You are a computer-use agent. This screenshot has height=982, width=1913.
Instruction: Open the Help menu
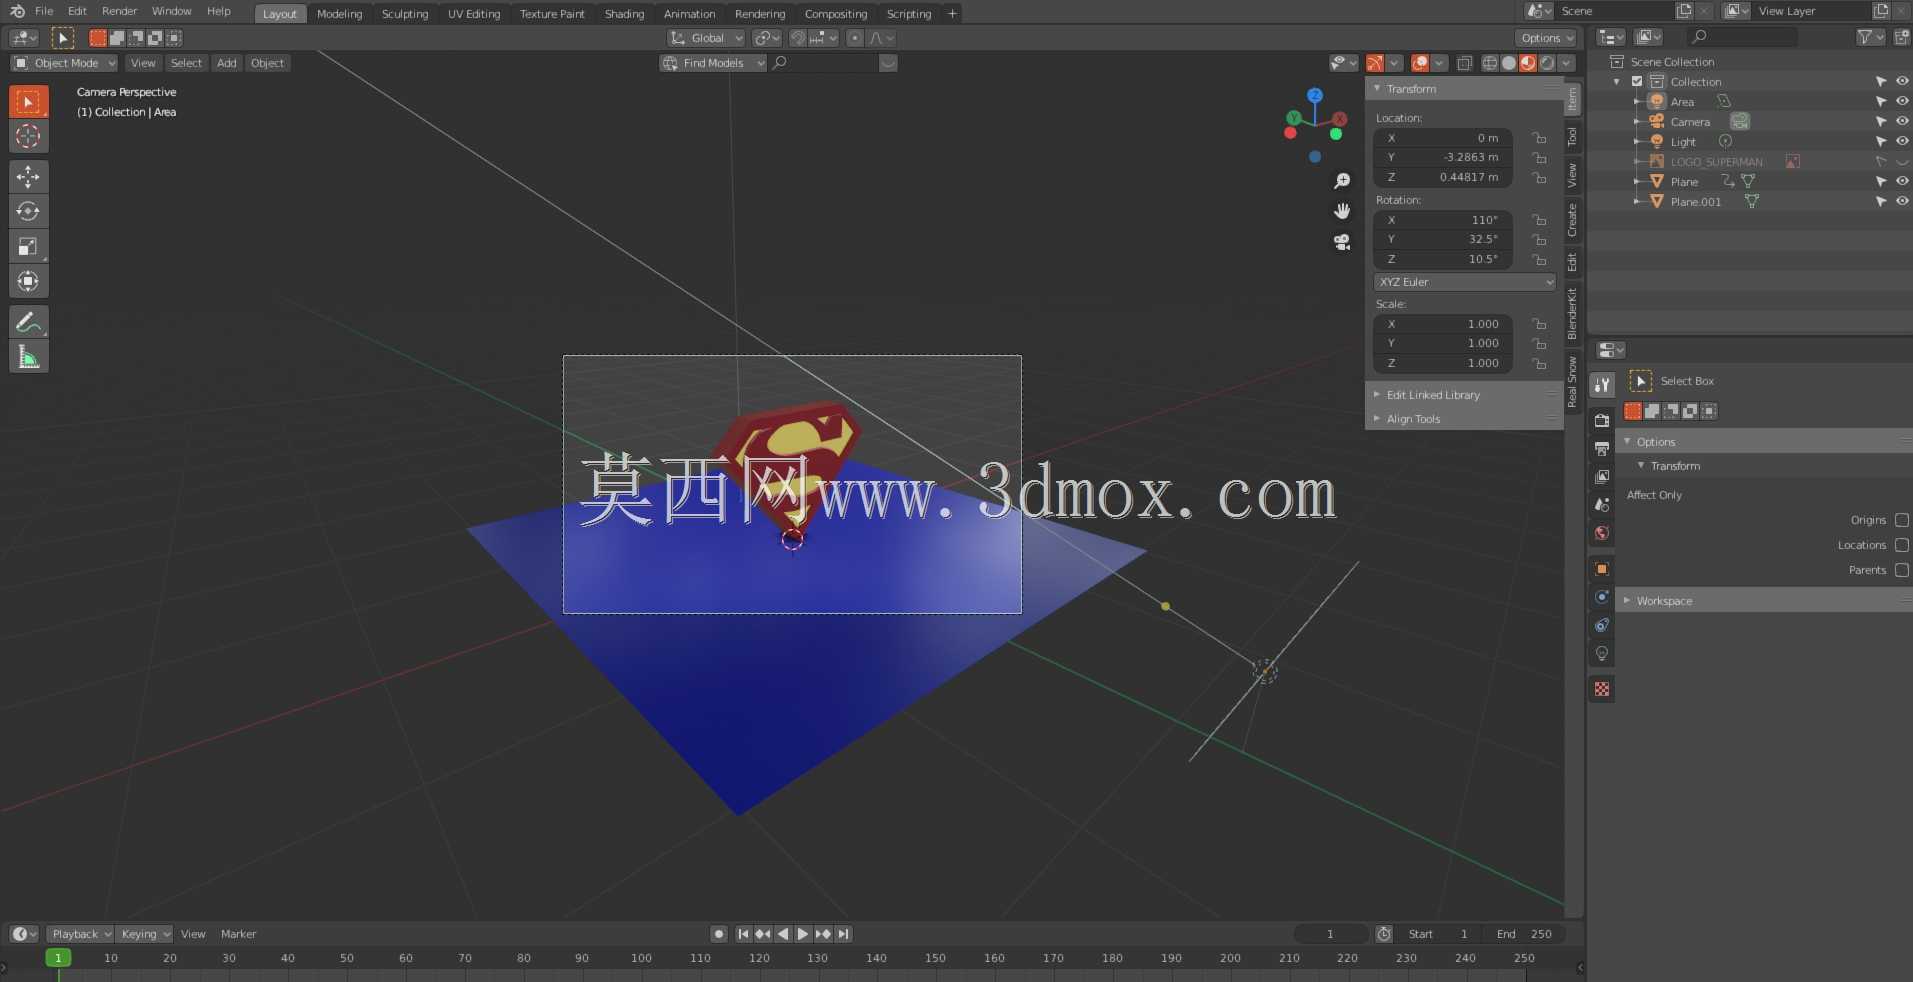[x=219, y=11]
